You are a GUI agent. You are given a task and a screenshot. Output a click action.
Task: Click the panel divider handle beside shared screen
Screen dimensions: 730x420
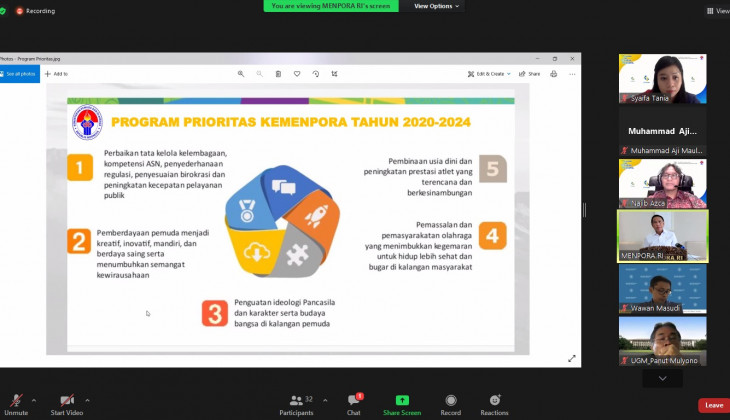click(584, 210)
